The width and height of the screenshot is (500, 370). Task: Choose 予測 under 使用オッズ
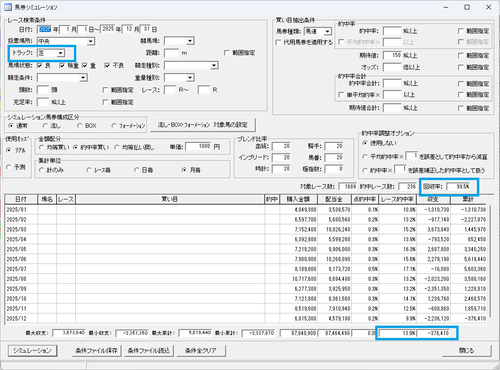click(x=9, y=167)
